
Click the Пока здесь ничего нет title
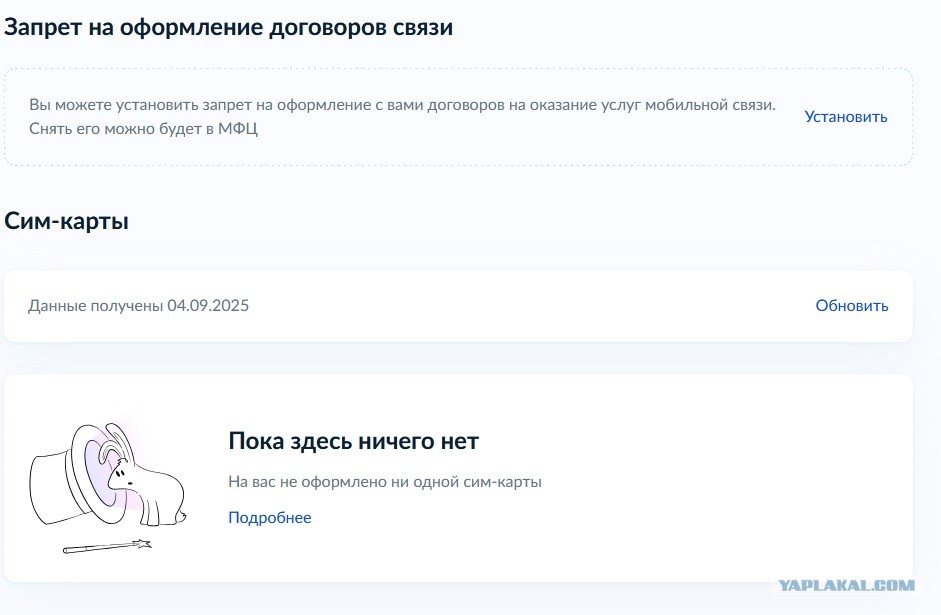(x=353, y=441)
